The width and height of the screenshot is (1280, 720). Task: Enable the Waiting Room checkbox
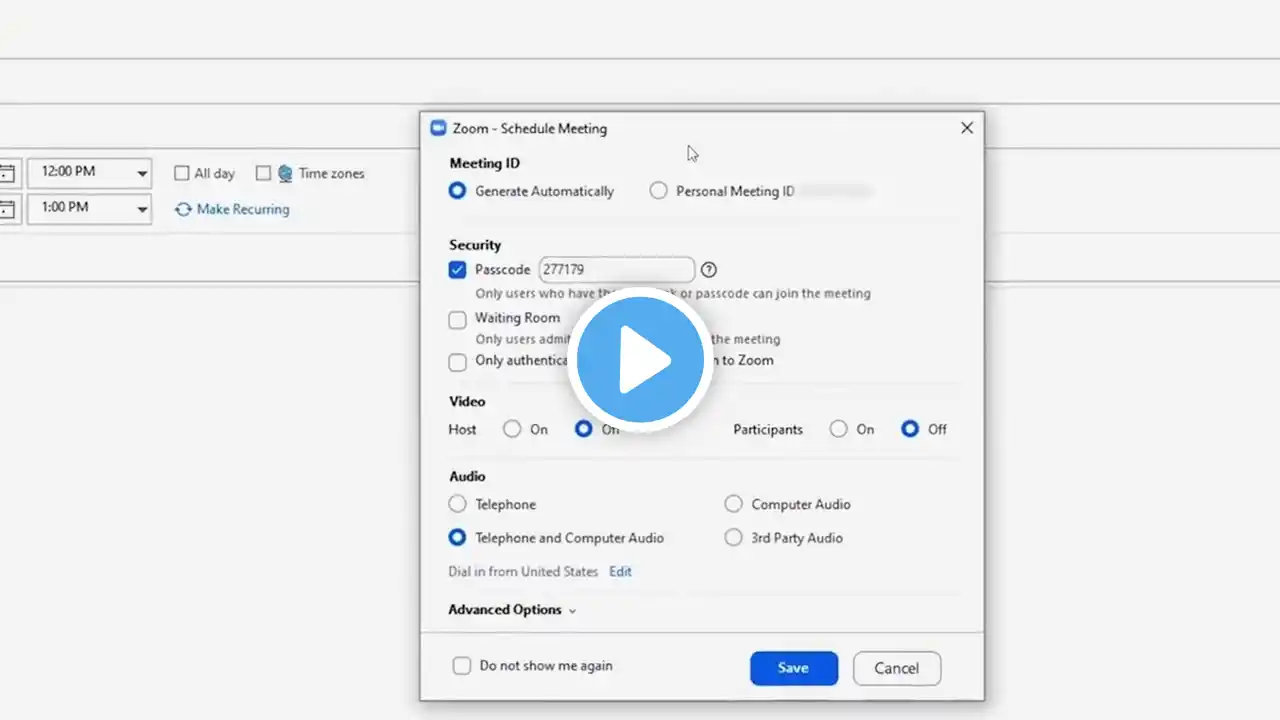[x=458, y=319]
